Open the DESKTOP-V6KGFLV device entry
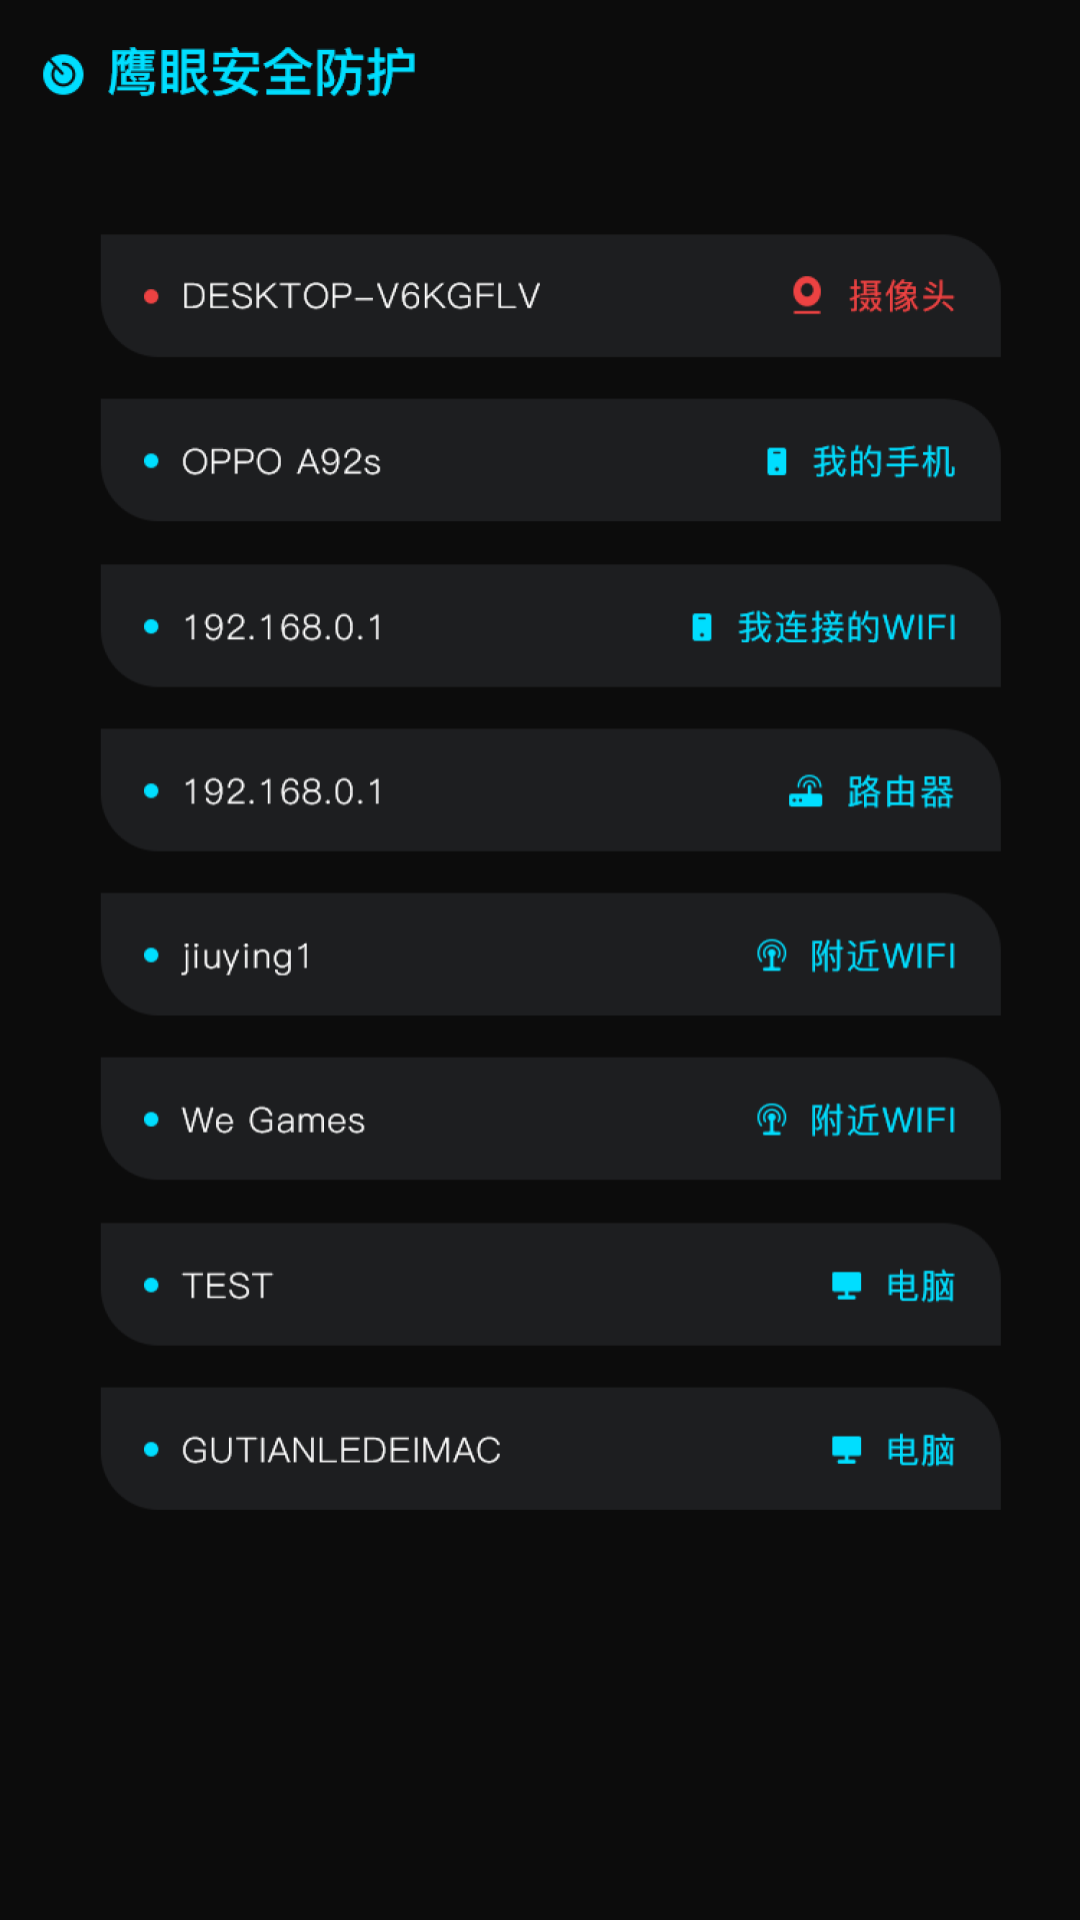Screen dimensions: 1080x1920 360,296
